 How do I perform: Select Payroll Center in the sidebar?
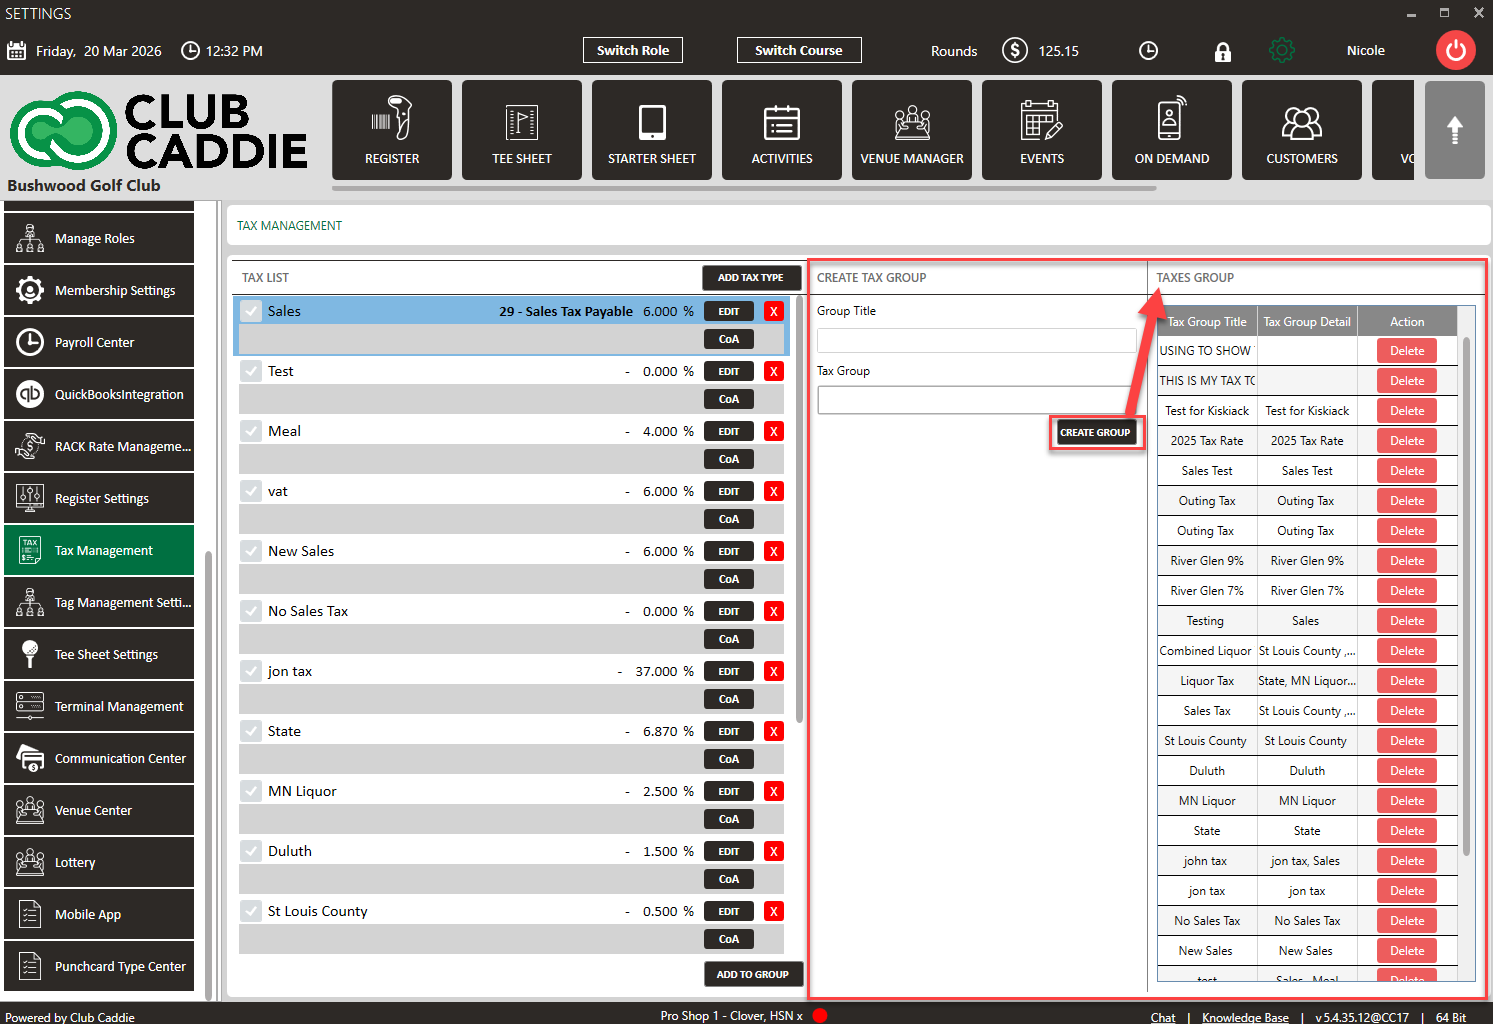(x=99, y=342)
